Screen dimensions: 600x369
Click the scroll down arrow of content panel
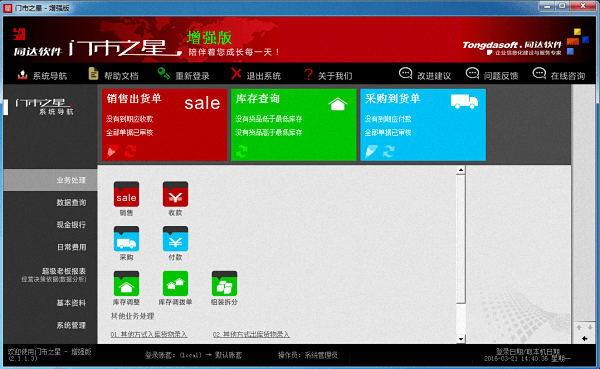coord(461,339)
